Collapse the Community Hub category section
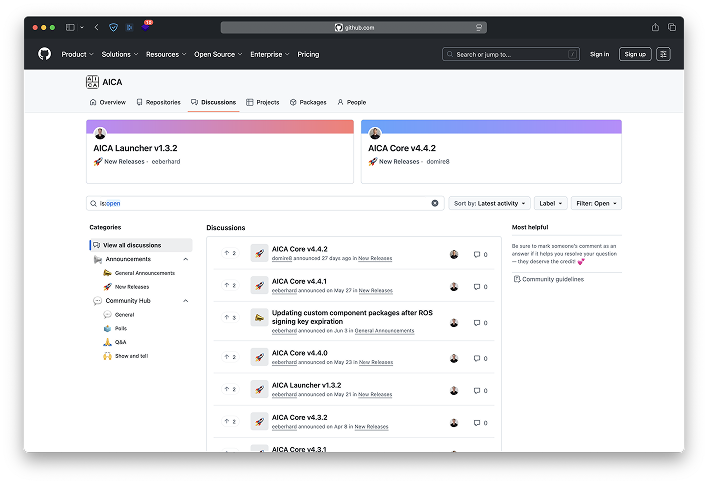708x484 pixels. [185, 300]
